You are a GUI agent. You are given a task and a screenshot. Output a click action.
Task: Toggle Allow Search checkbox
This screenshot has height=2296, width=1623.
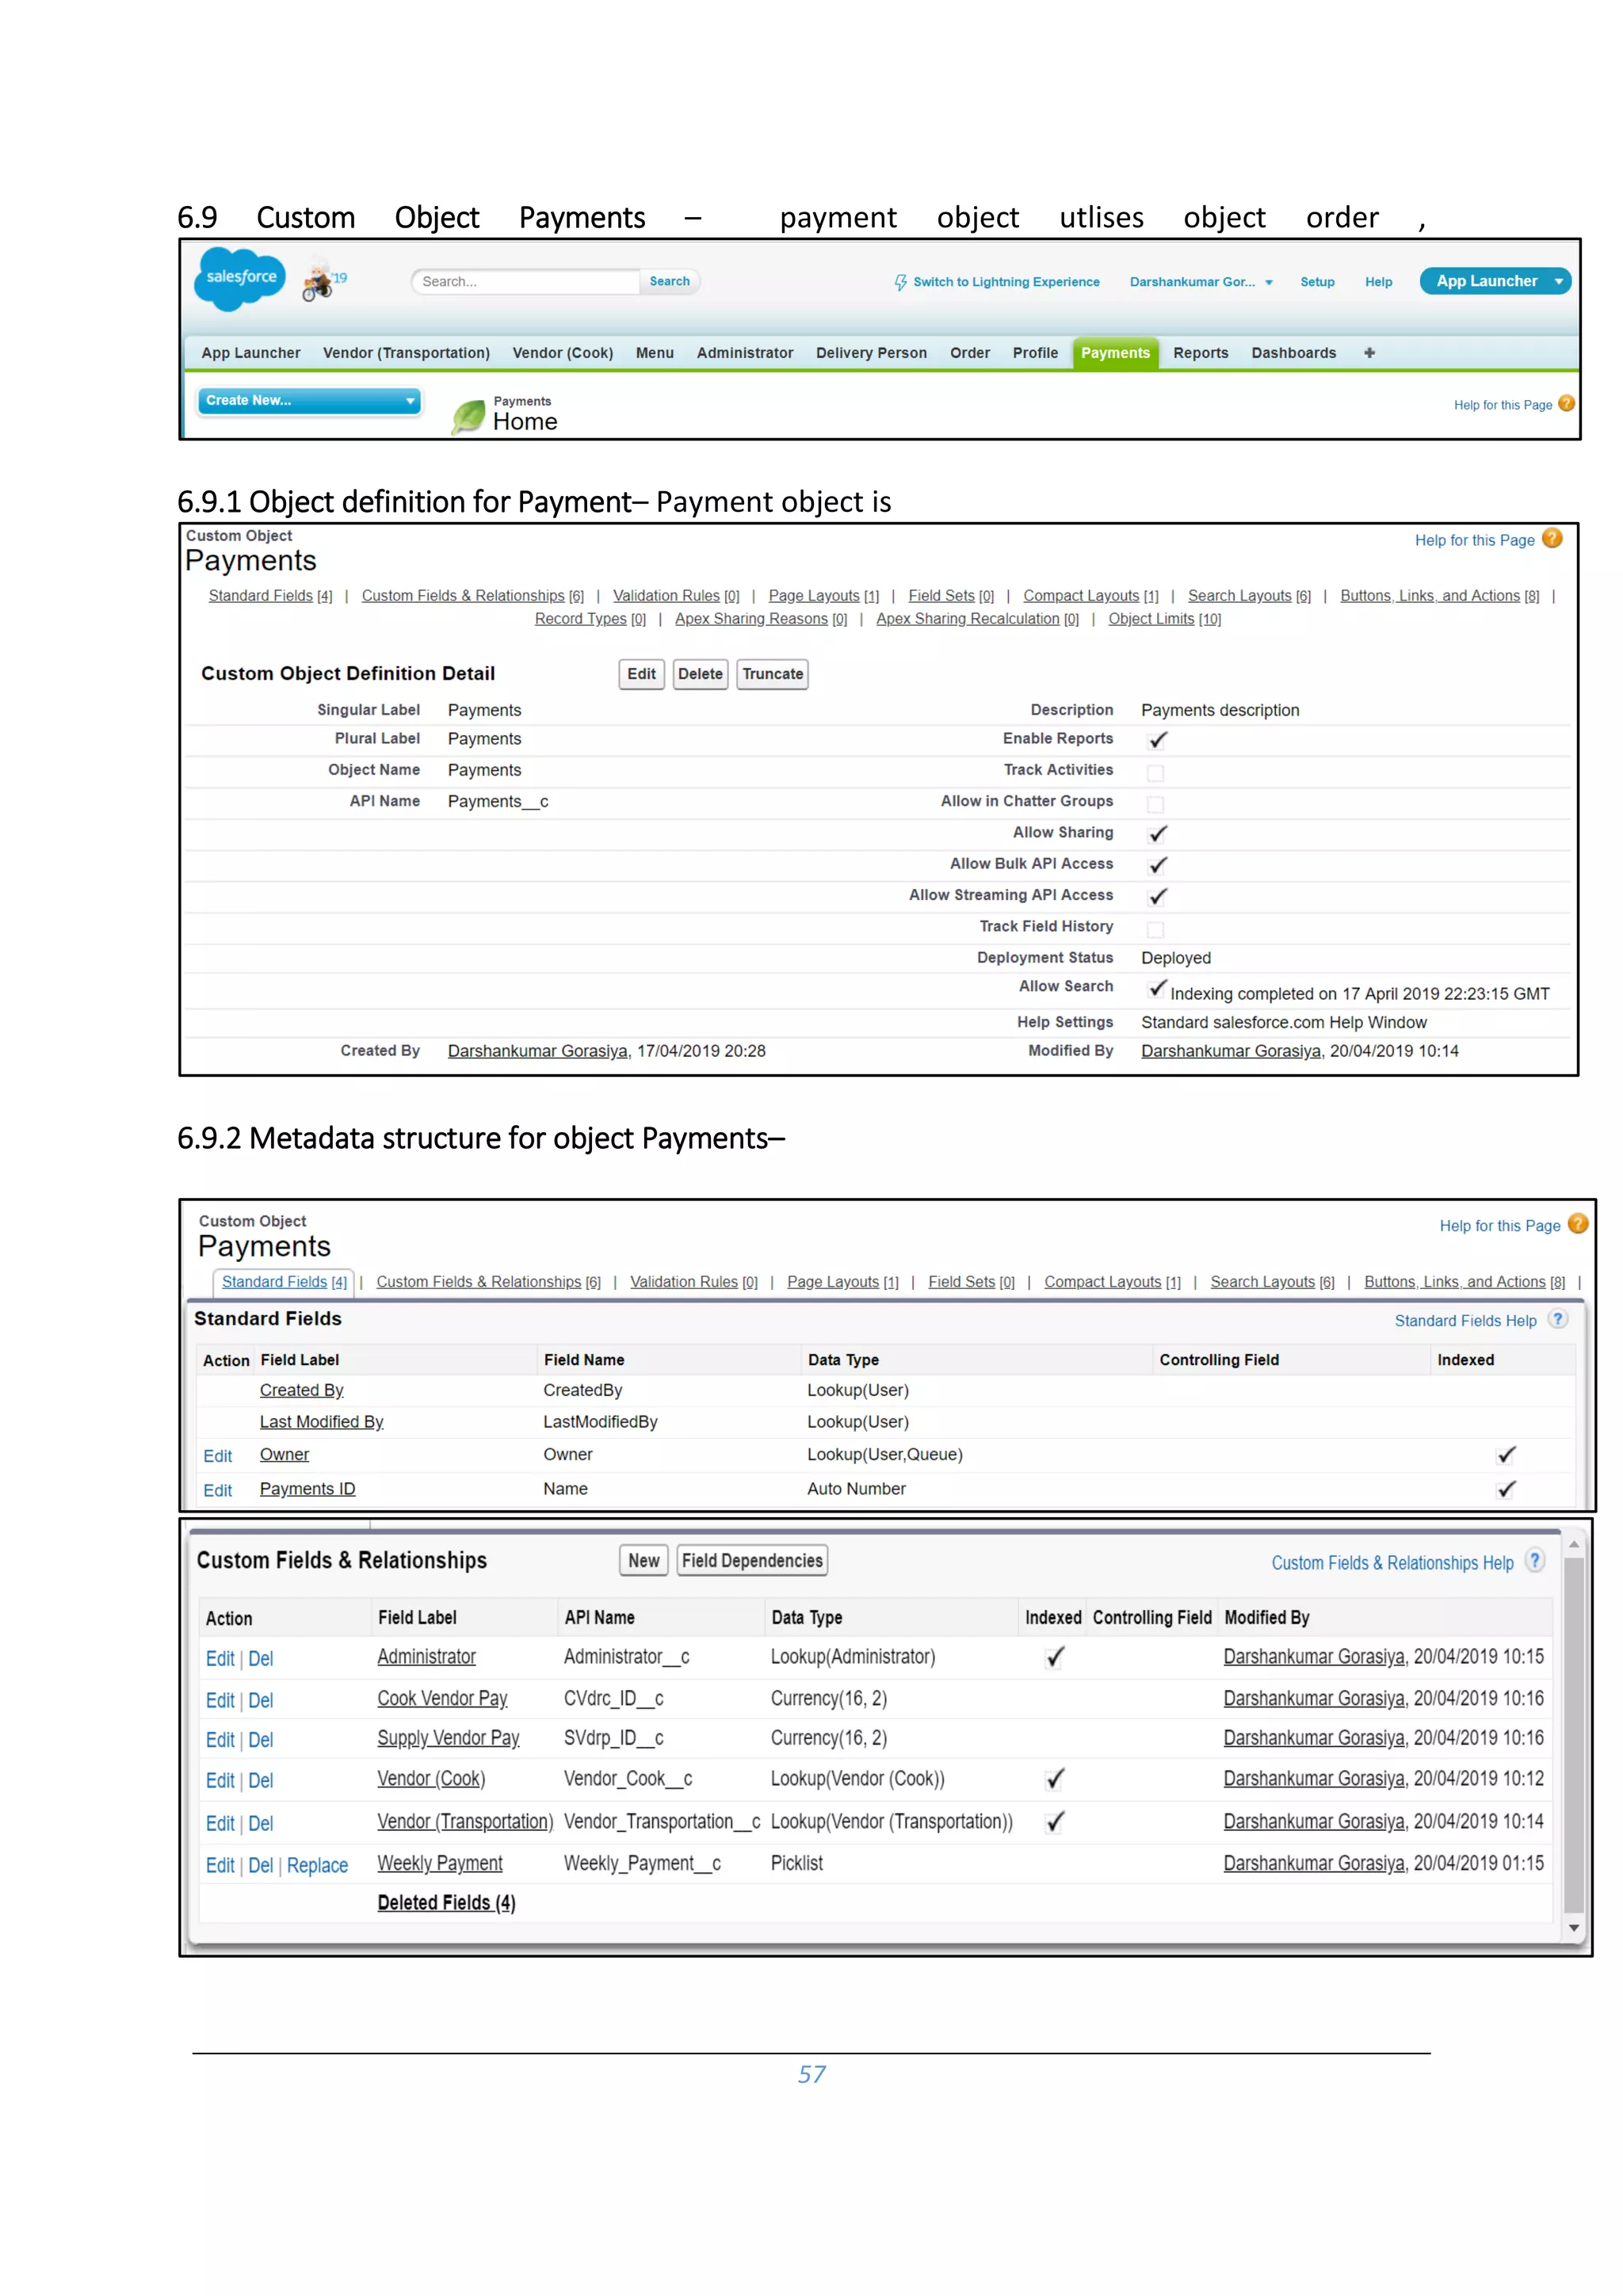[x=1157, y=988]
